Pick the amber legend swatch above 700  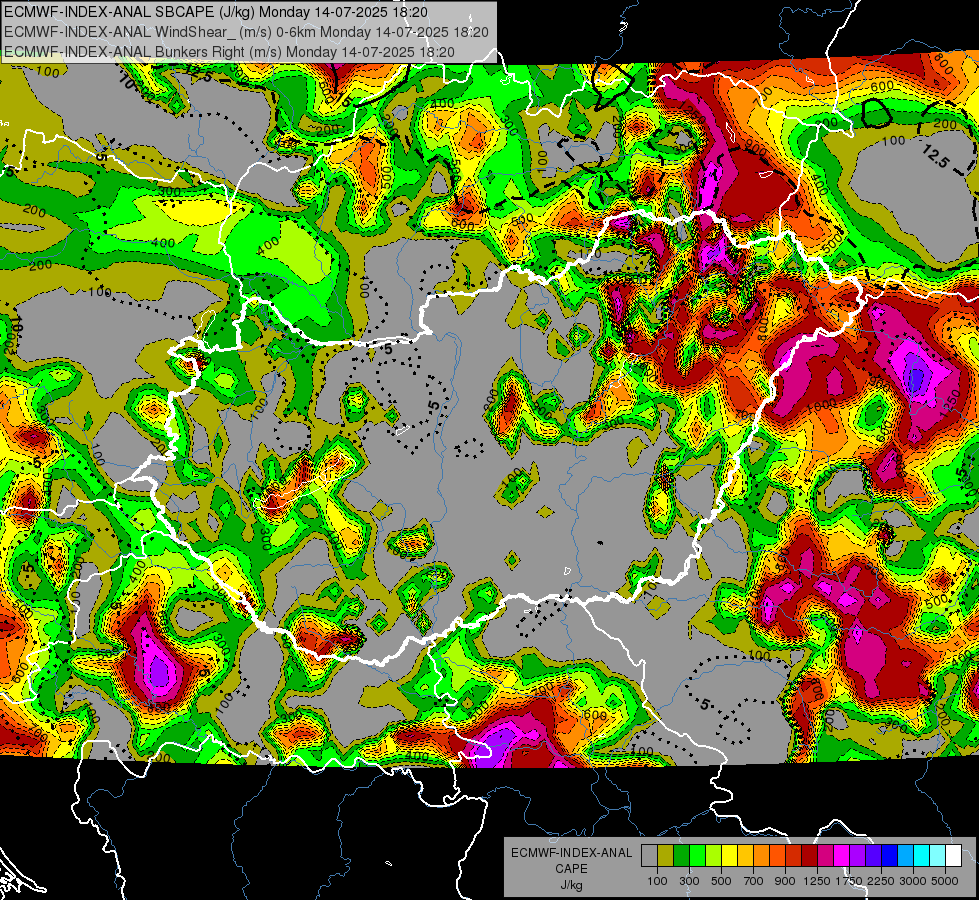(745, 855)
